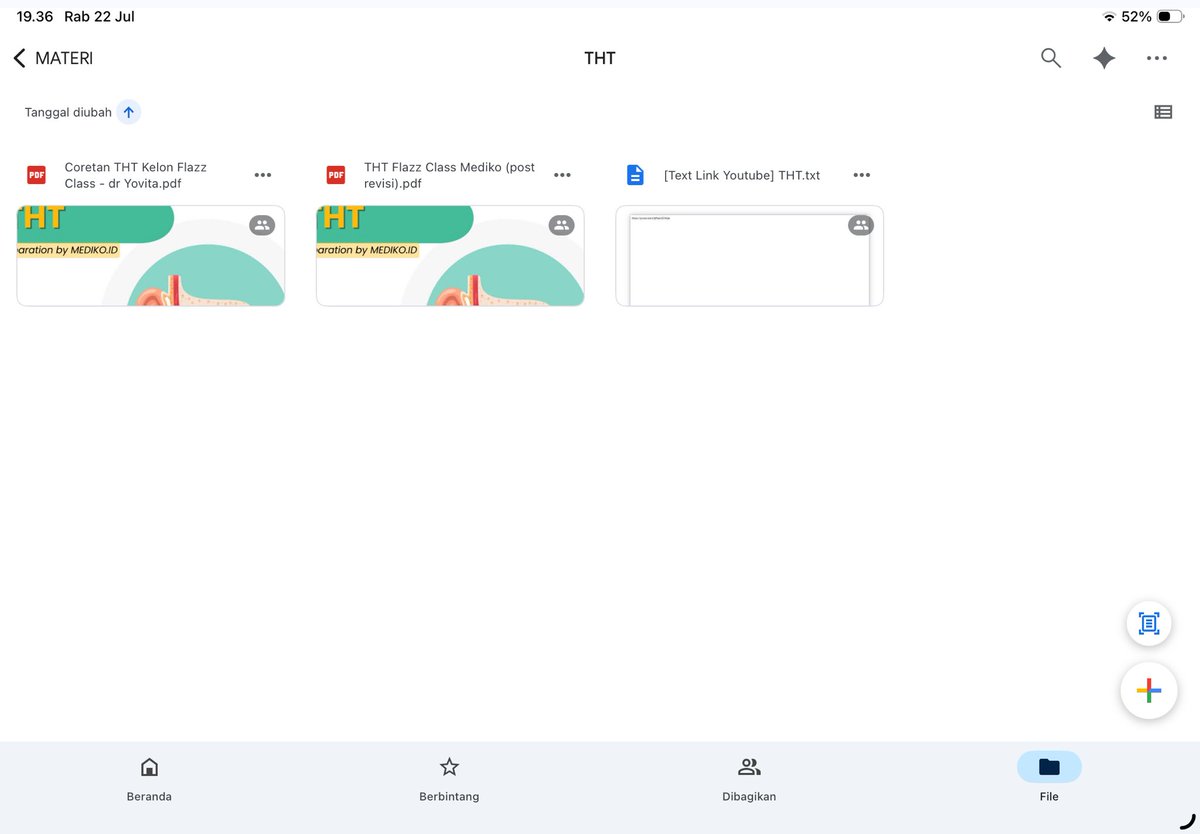
Task: Click shared badge on THT Flazz Class Mediko thumbnail
Action: (561, 225)
